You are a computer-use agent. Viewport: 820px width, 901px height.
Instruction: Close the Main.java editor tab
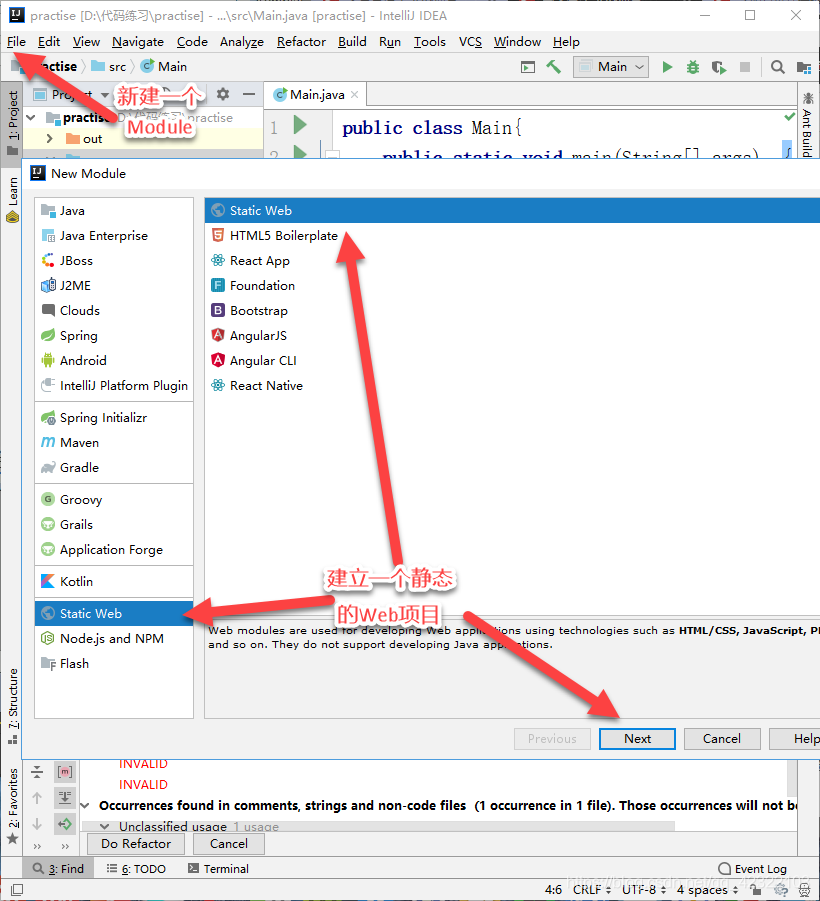[x=355, y=95]
